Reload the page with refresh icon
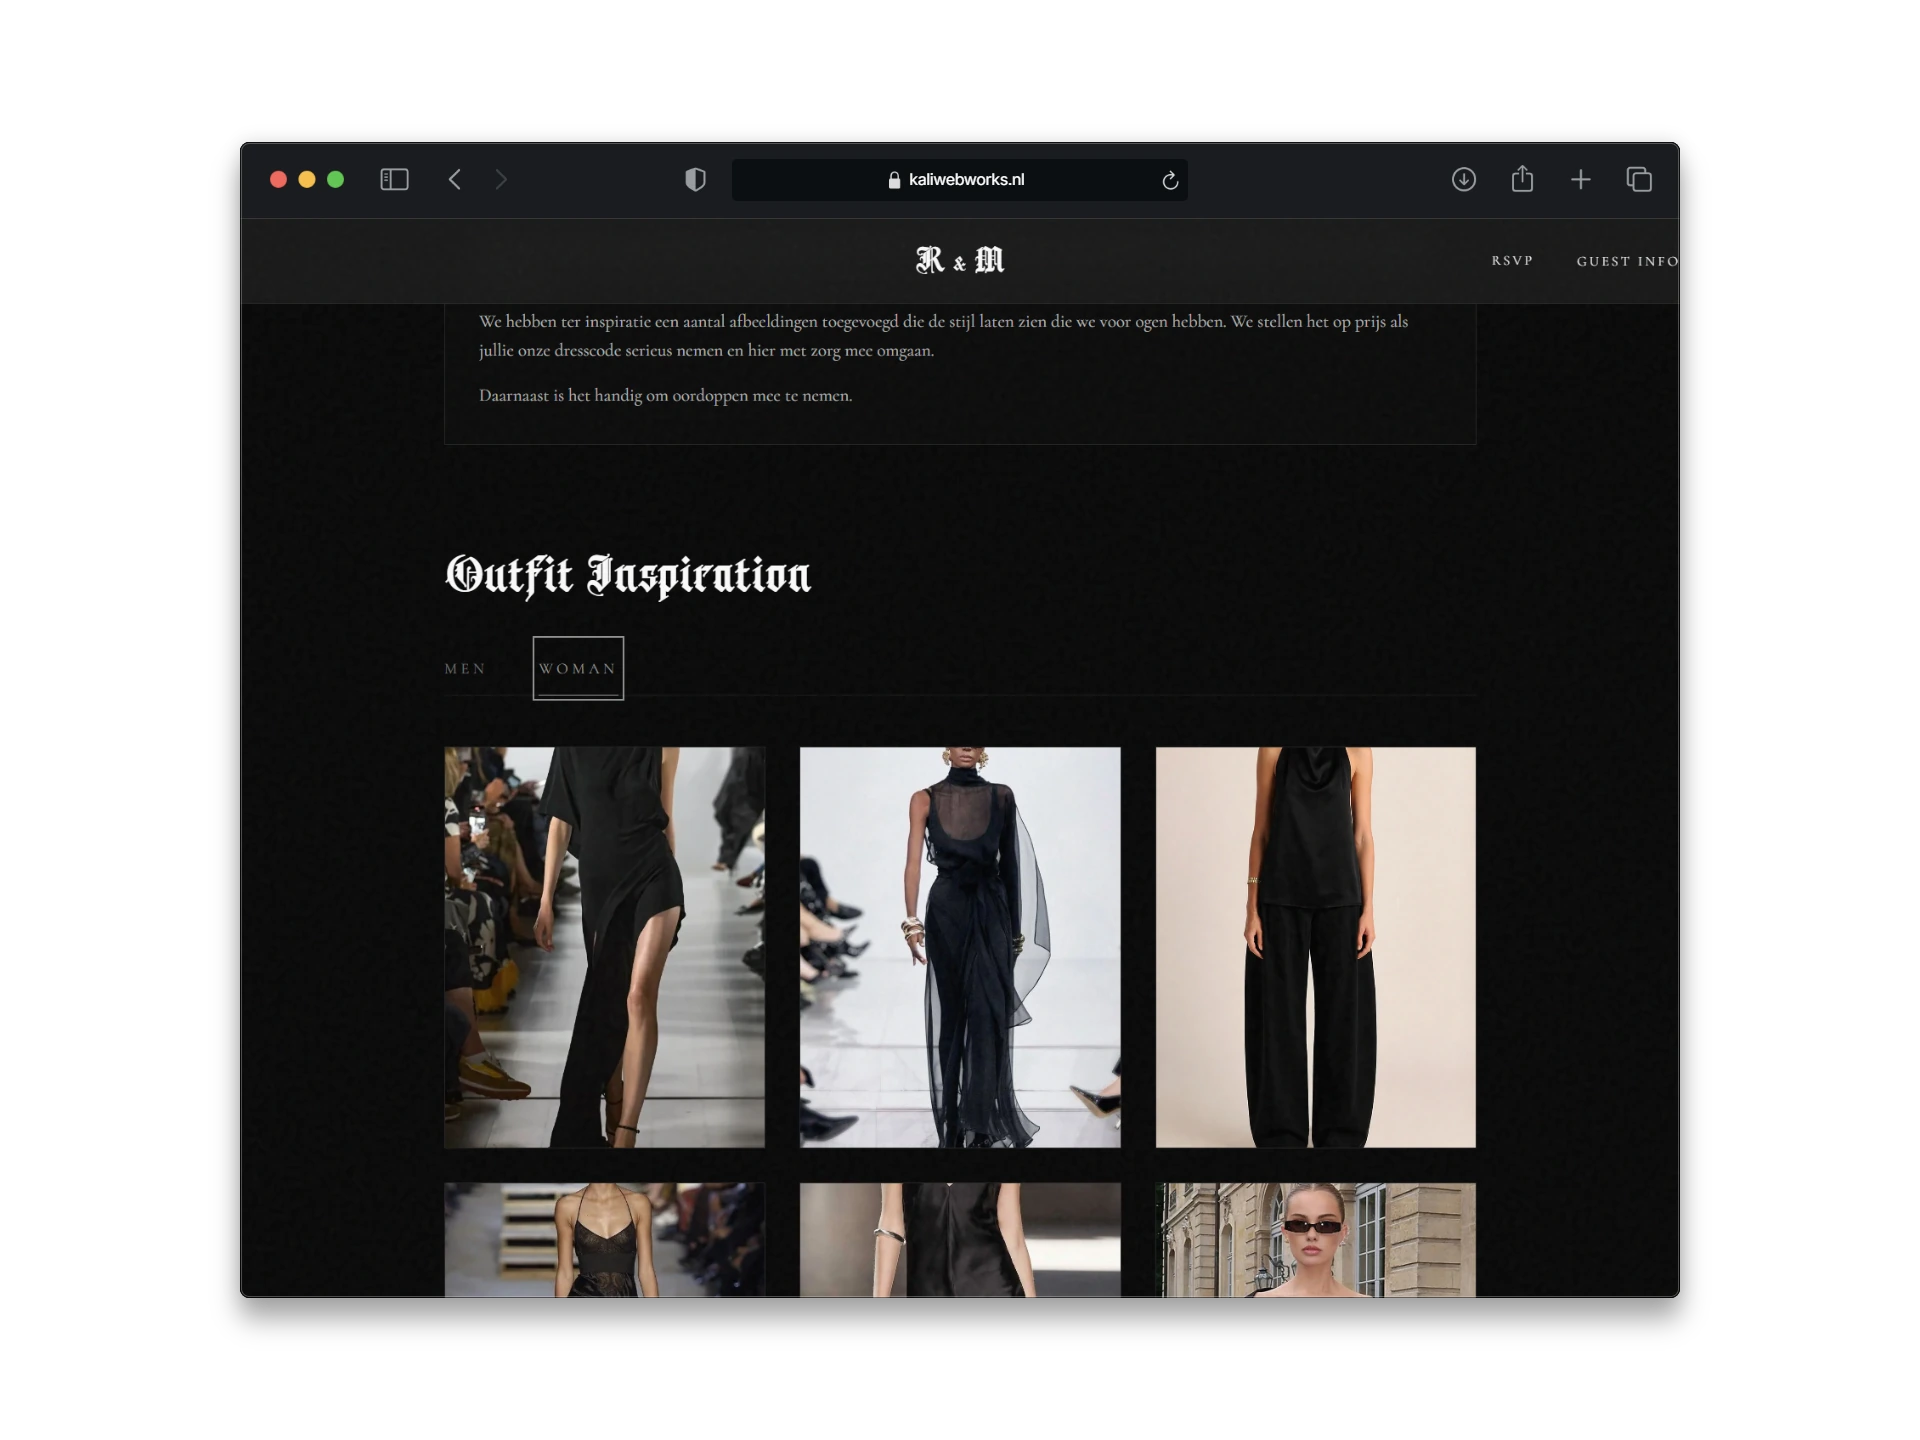The image size is (1920, 1440). click(x=1170, y=180)
